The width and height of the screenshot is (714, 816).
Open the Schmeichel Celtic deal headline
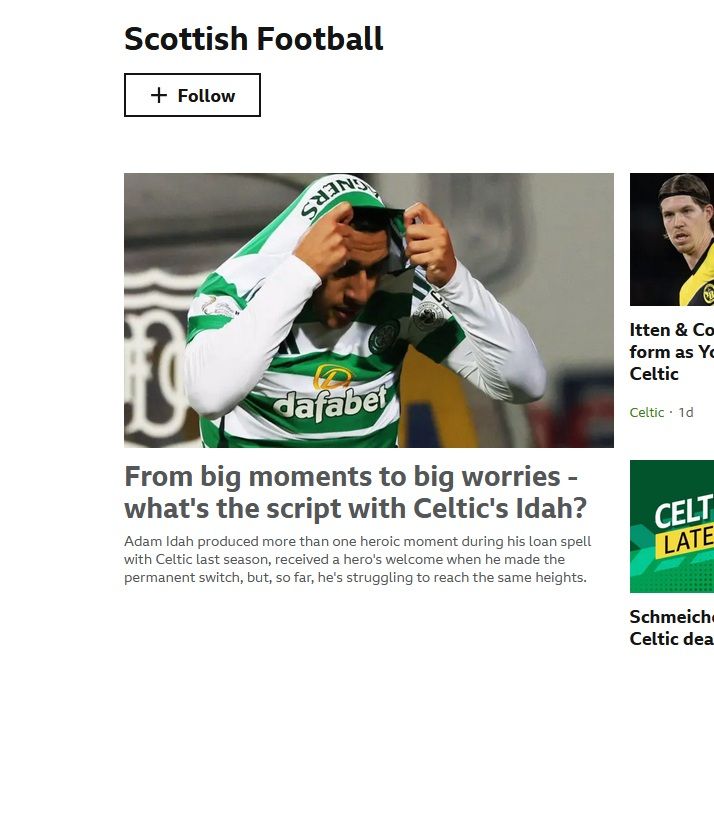point(672,628)
